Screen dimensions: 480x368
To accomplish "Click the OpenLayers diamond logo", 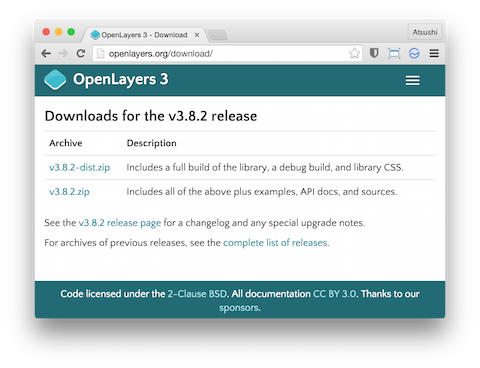I will pos(55,80).
